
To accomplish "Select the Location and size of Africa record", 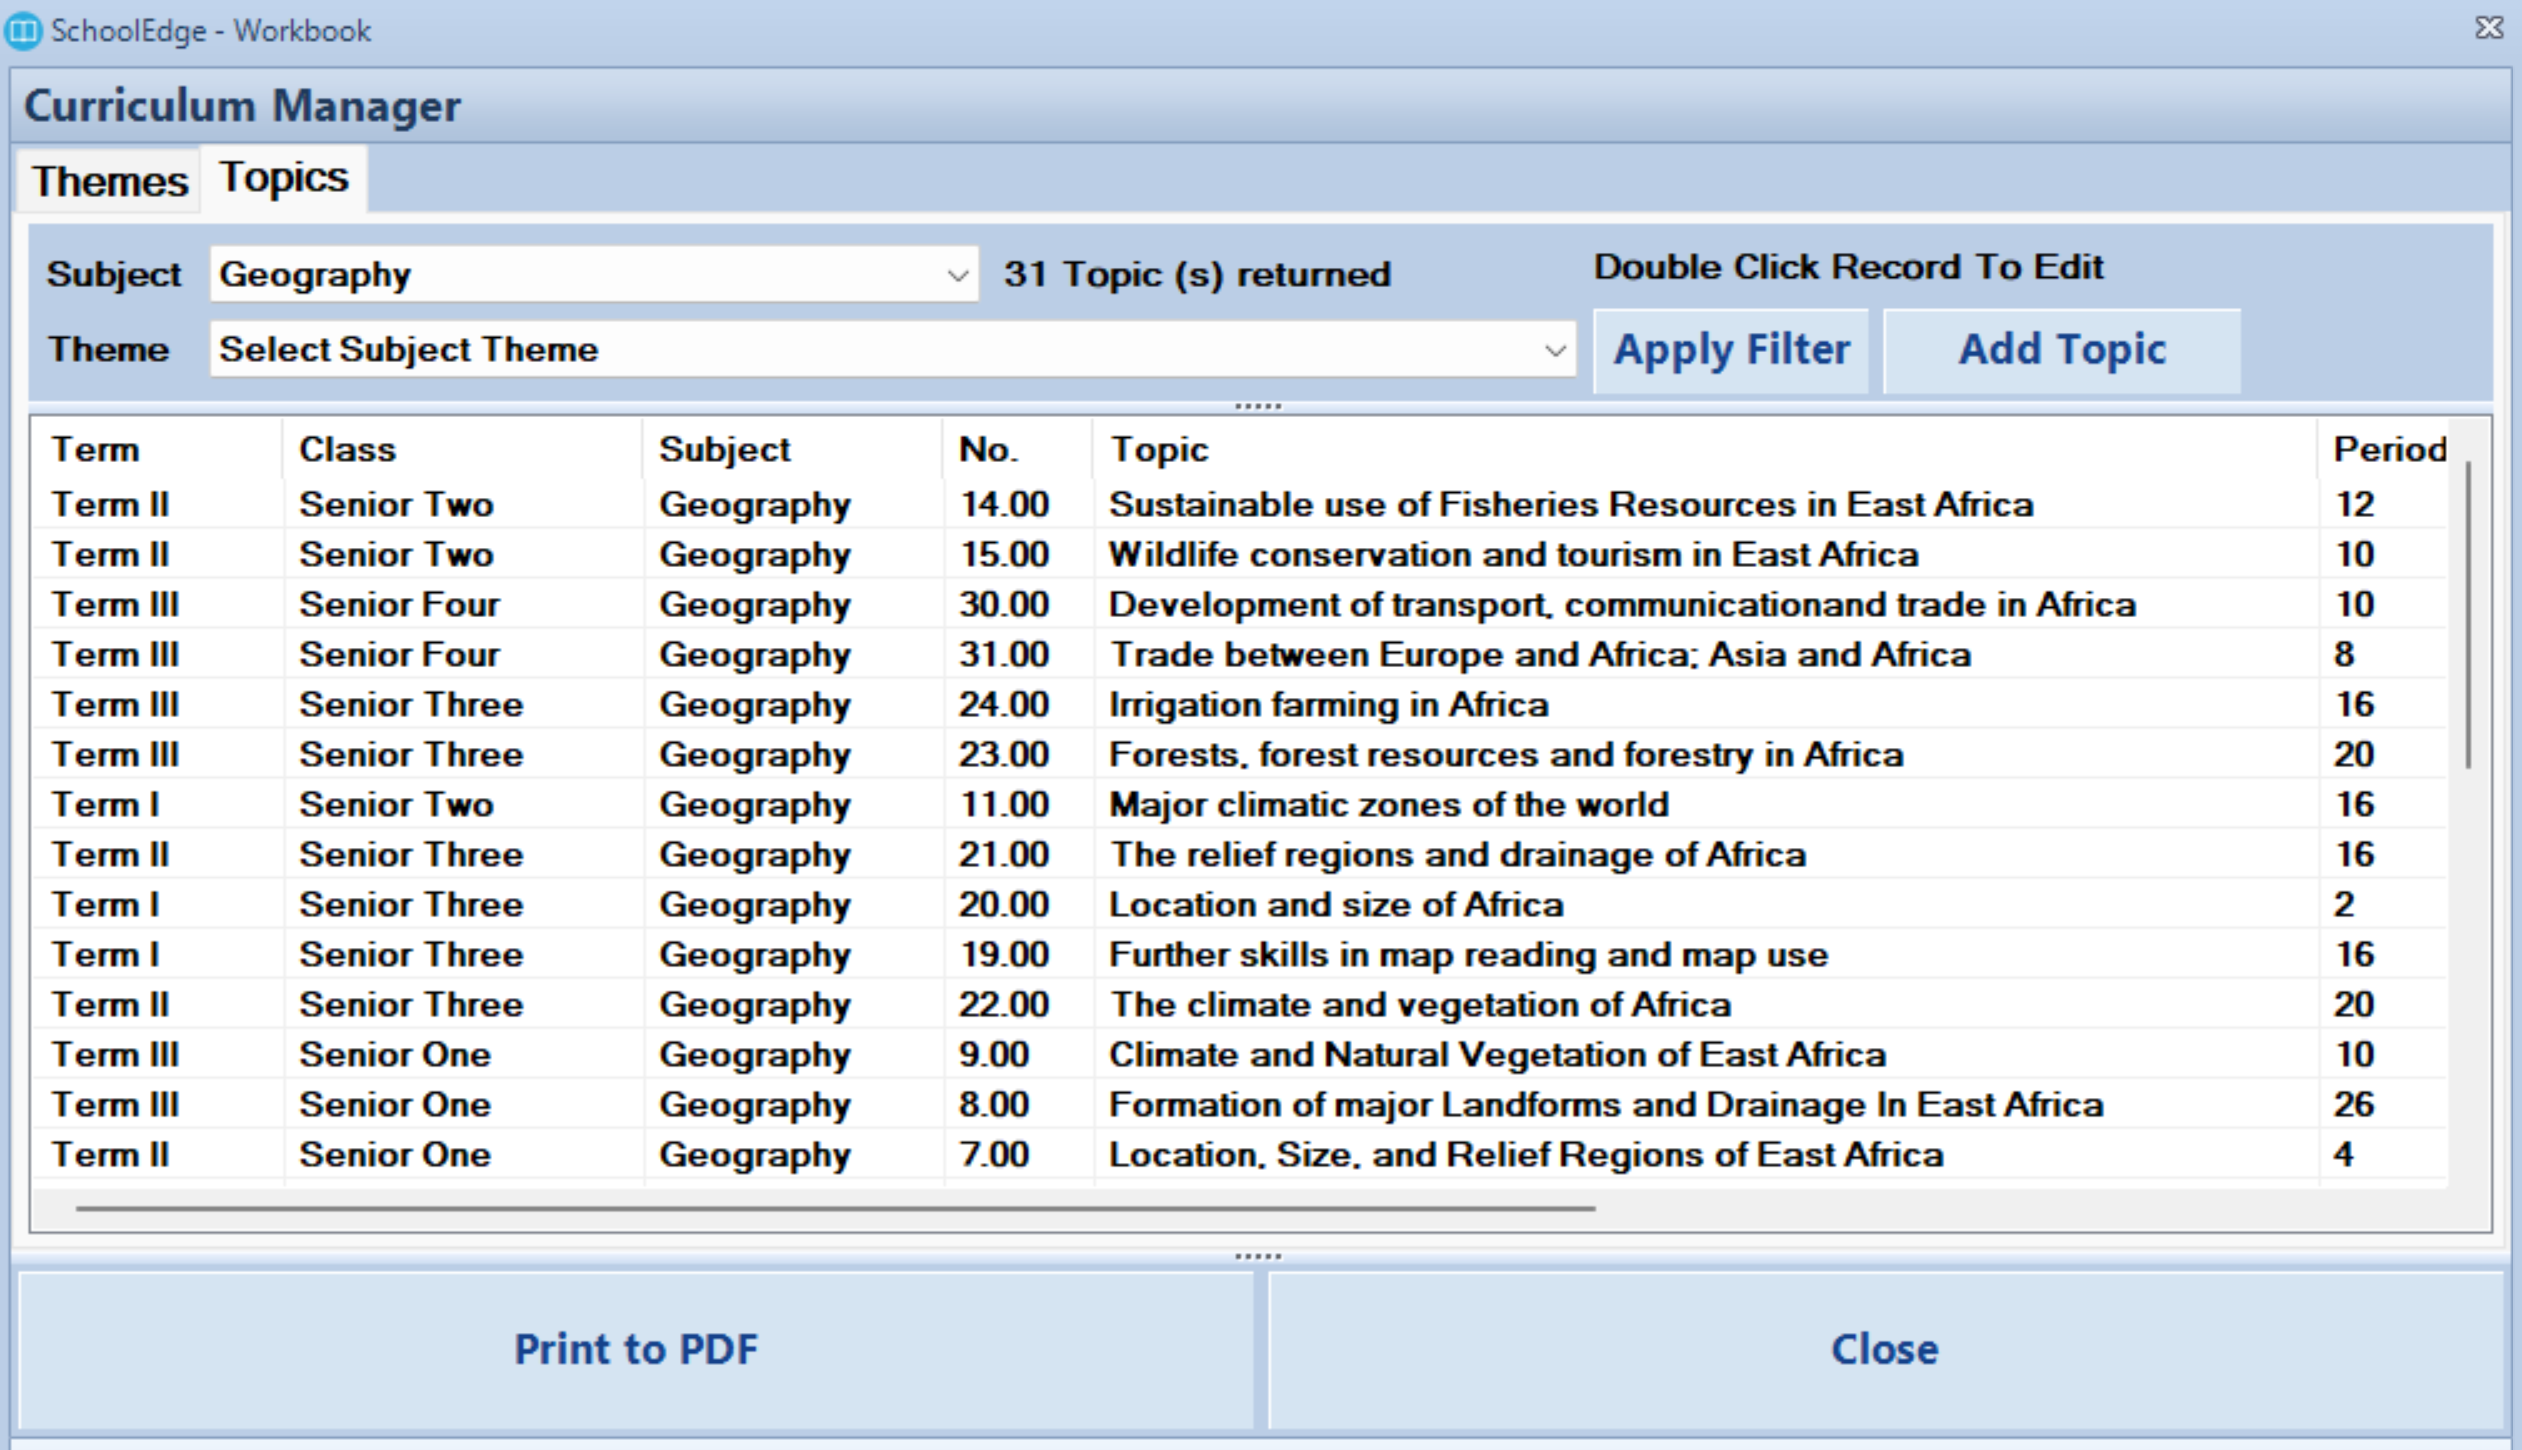I will coord(1335,905).
